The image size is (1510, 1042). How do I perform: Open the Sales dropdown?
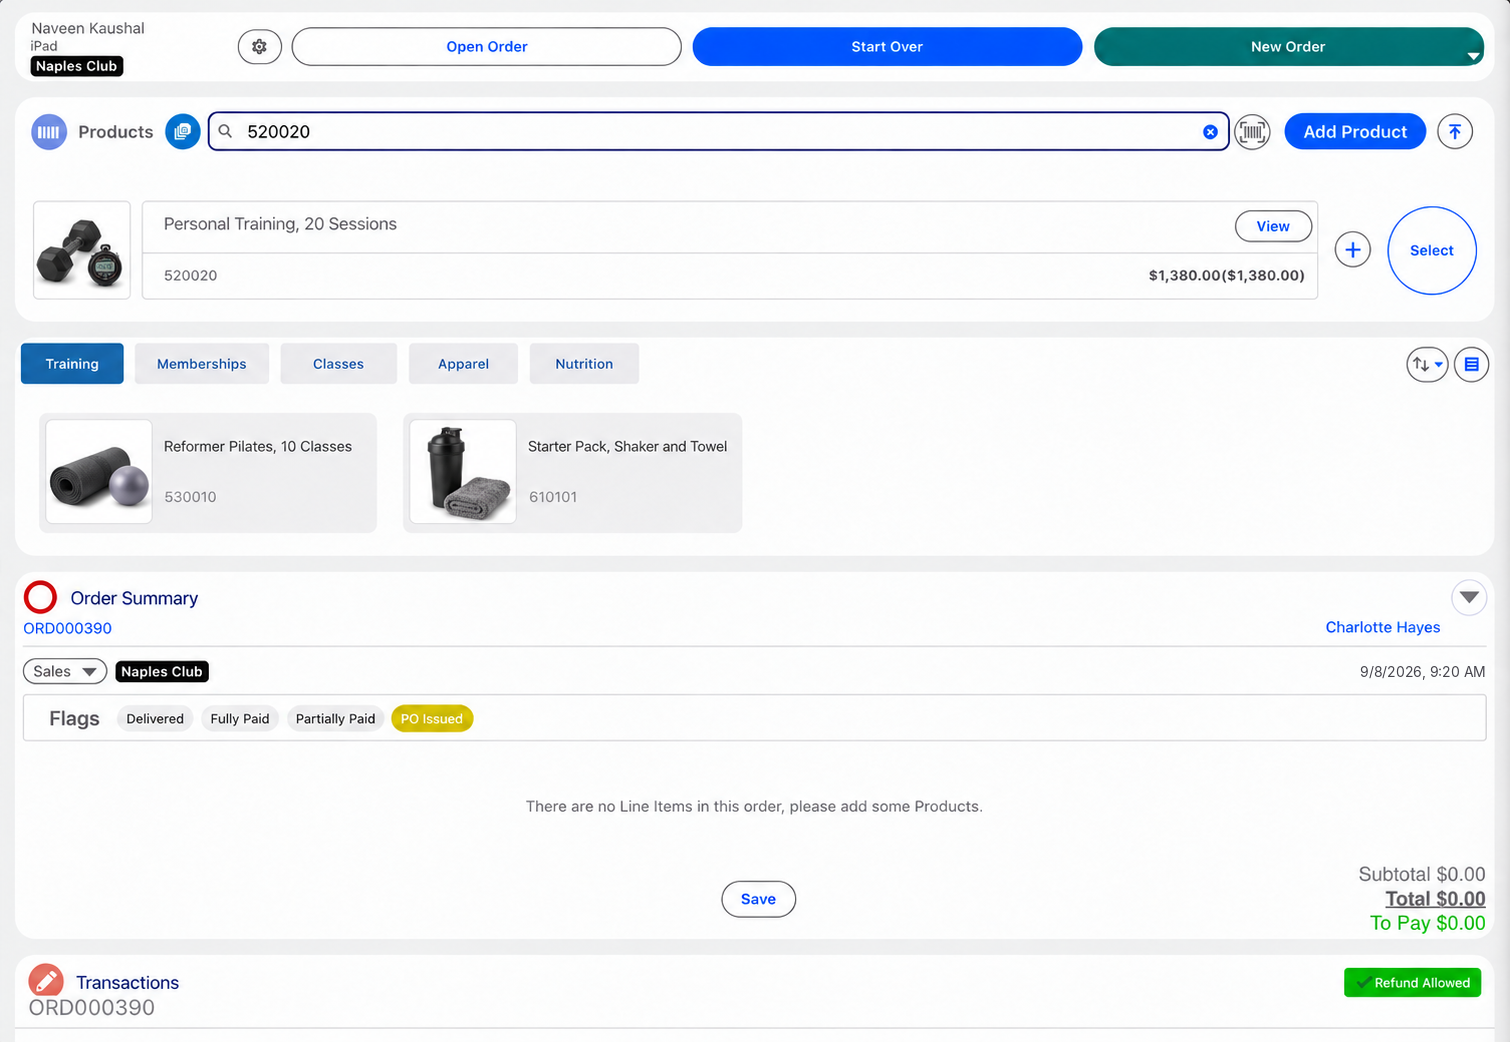[65, 672]
